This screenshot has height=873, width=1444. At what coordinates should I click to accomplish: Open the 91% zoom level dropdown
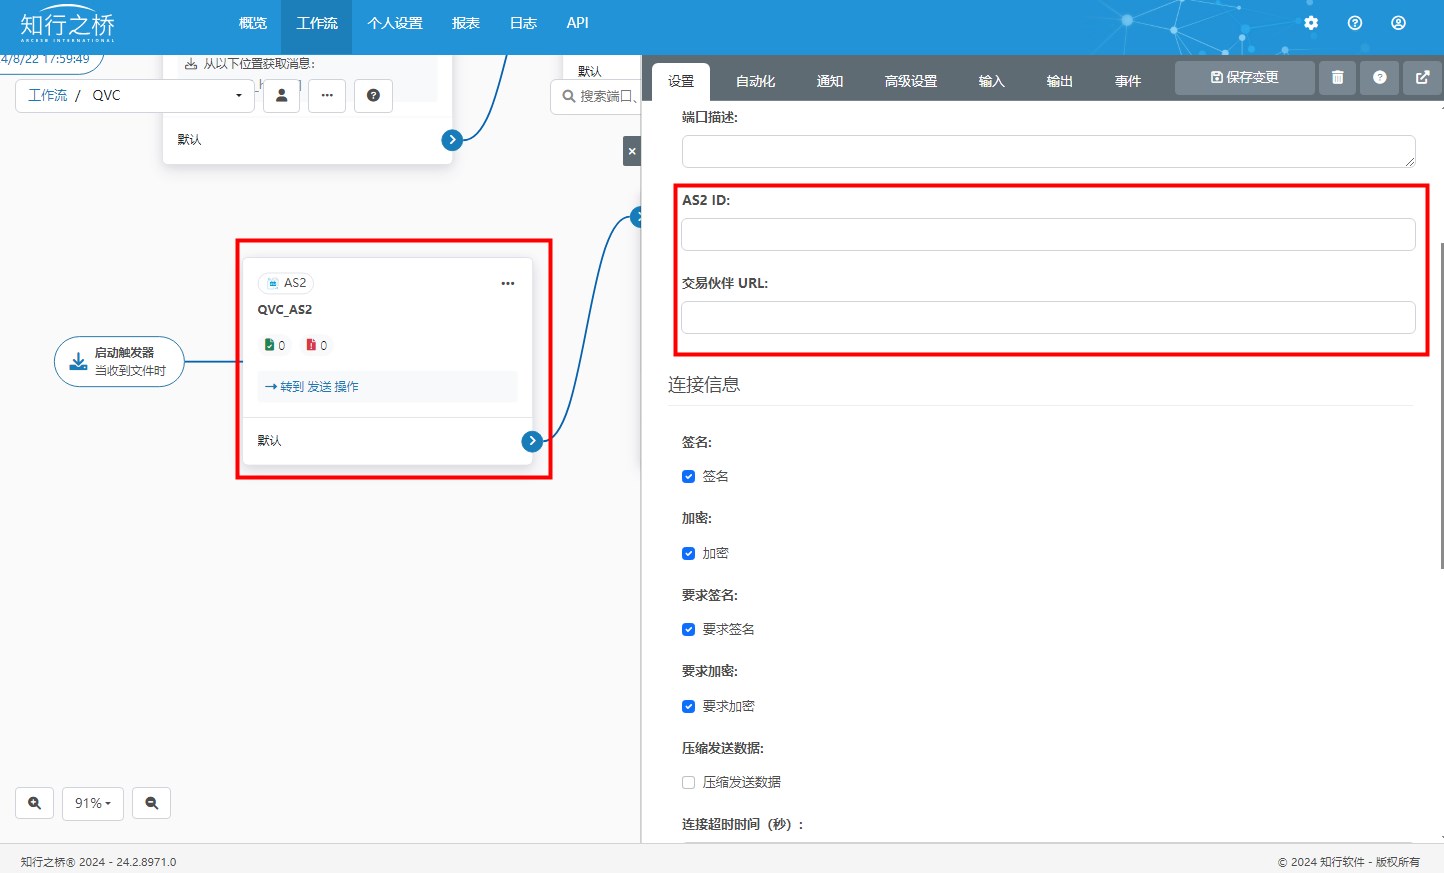[93, 803]
